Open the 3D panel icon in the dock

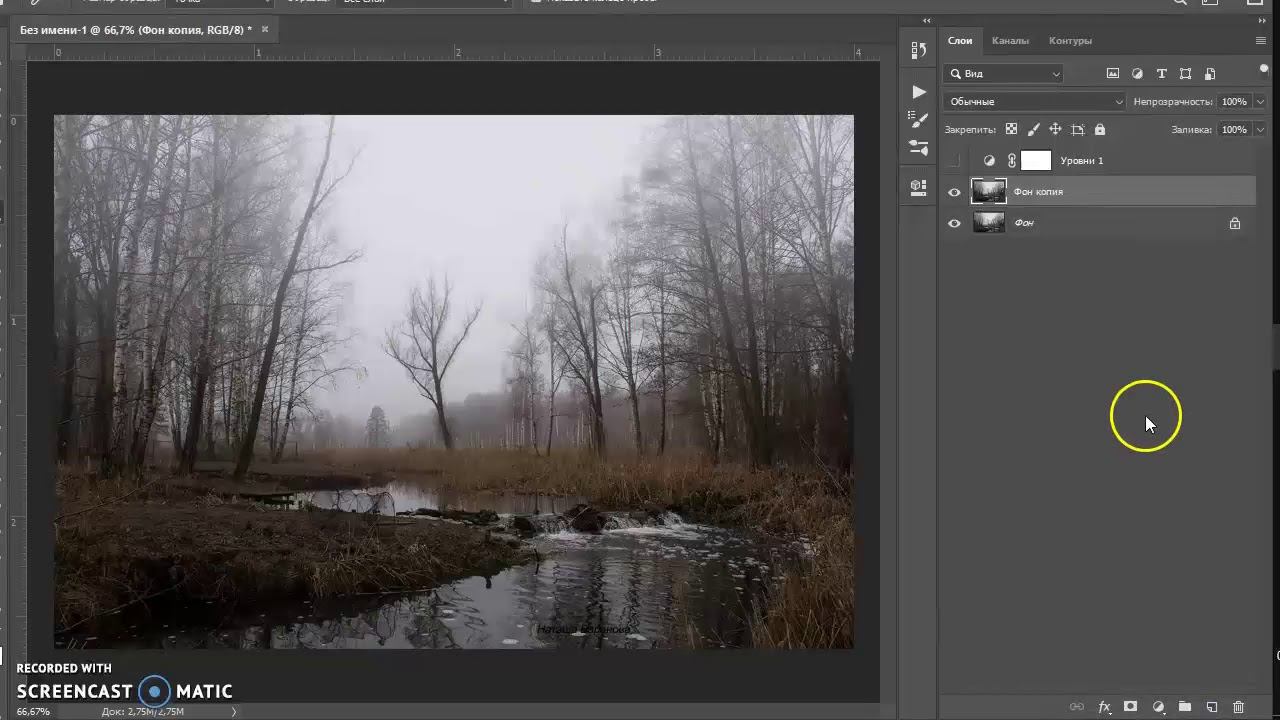pos(919,186)
